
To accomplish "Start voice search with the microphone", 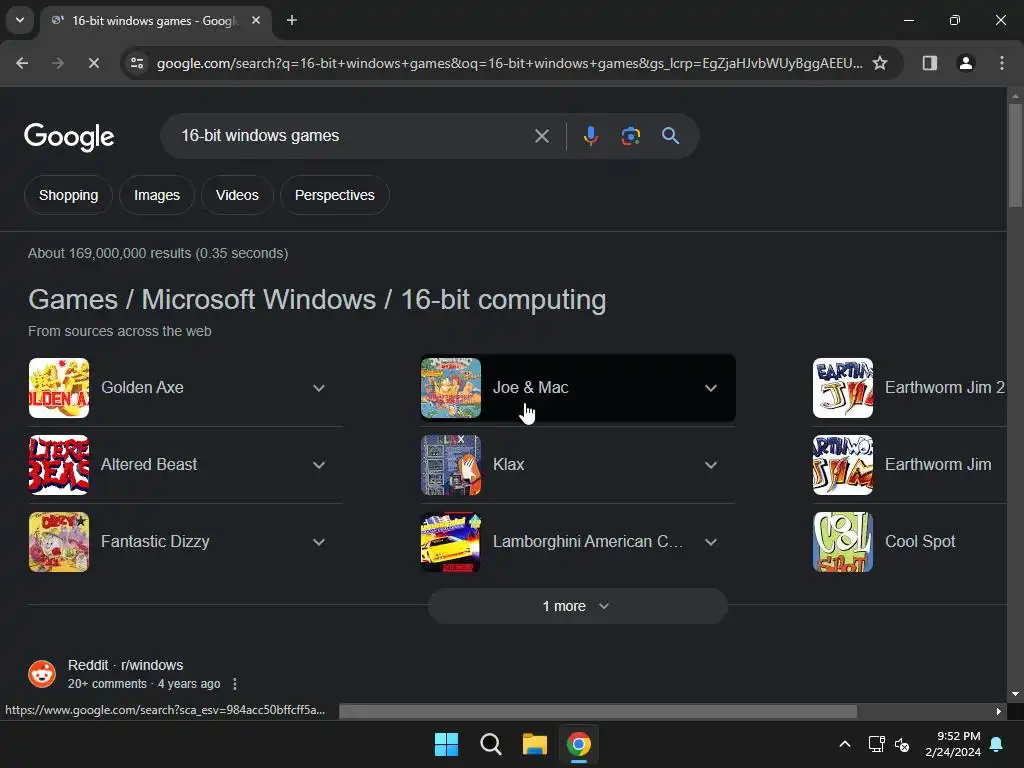I will click(x=590, y=136).
